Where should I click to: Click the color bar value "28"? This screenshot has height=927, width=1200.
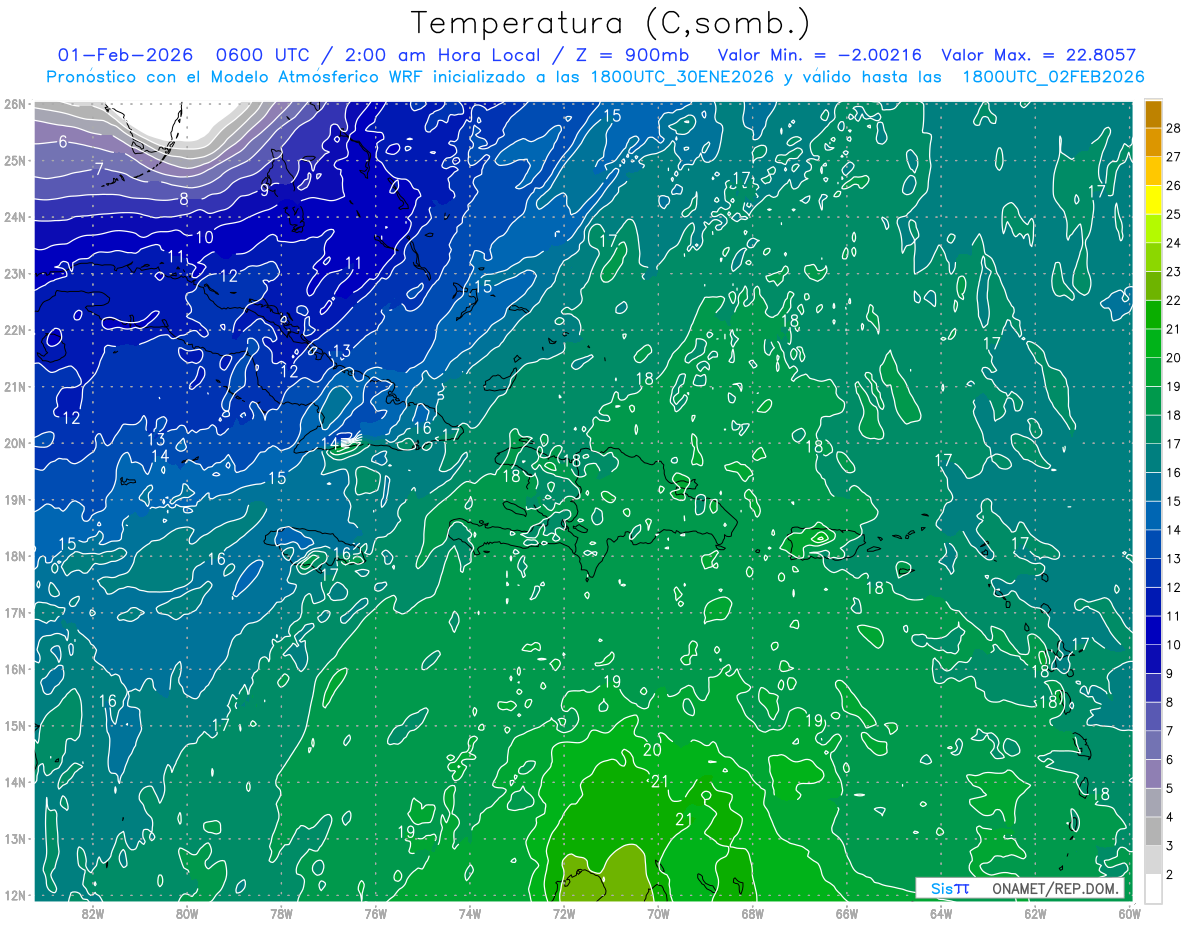(x=1174, y=128)
